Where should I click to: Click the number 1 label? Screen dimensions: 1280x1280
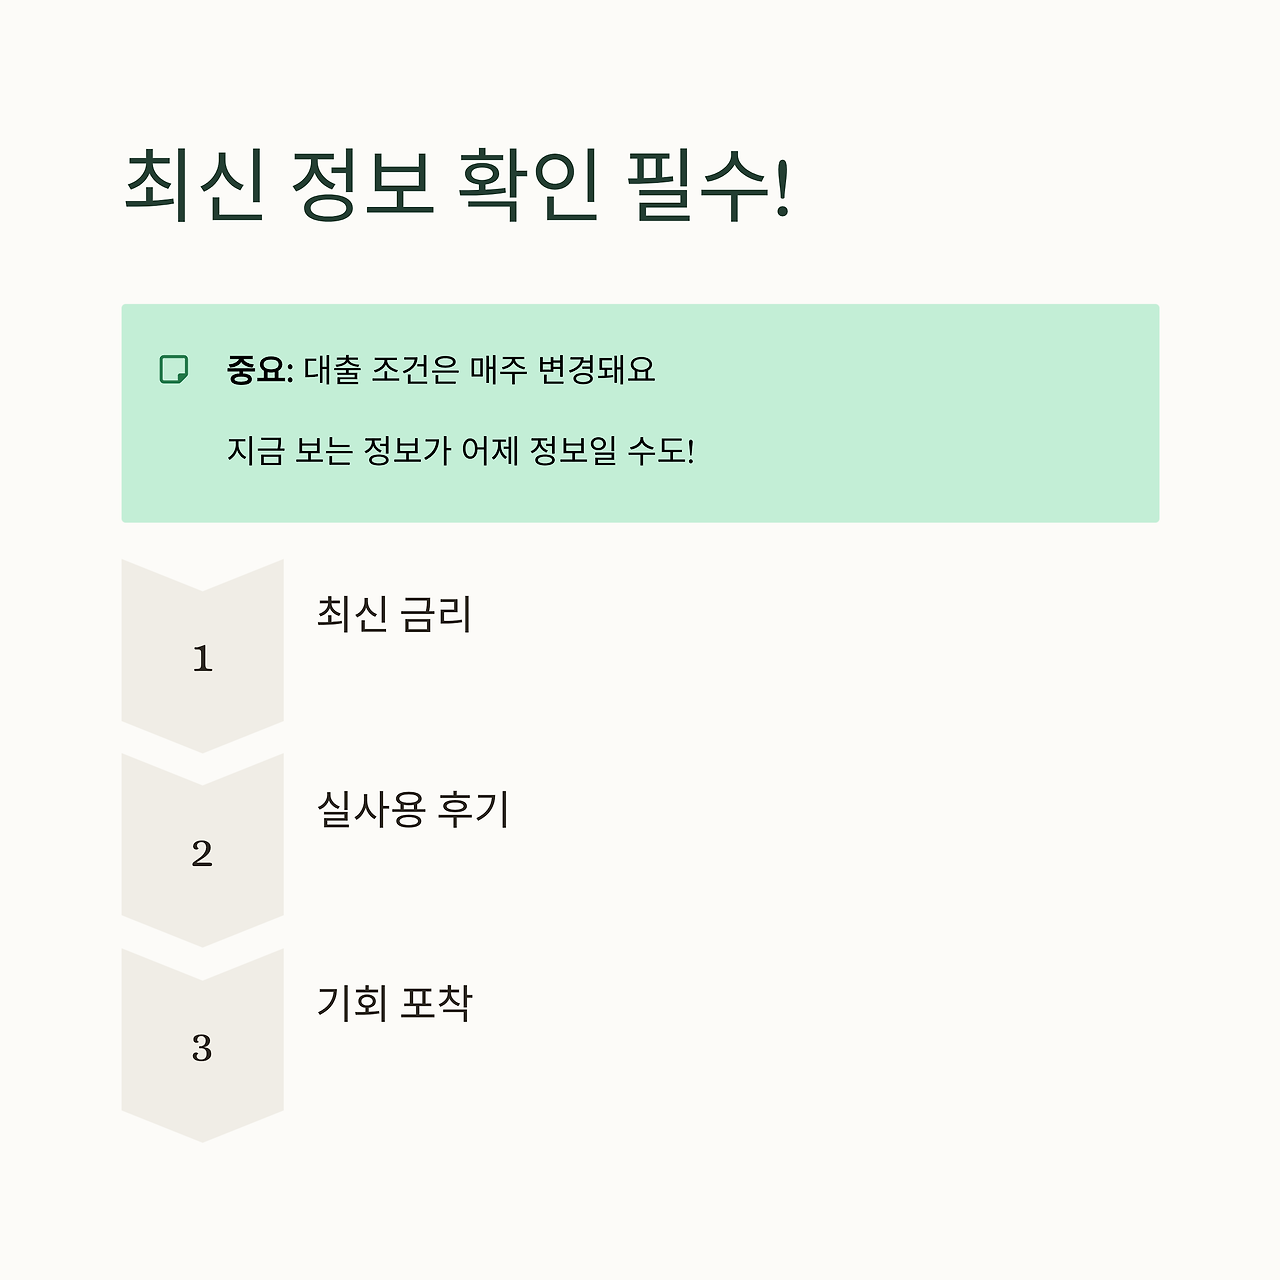tap(202, 659)
